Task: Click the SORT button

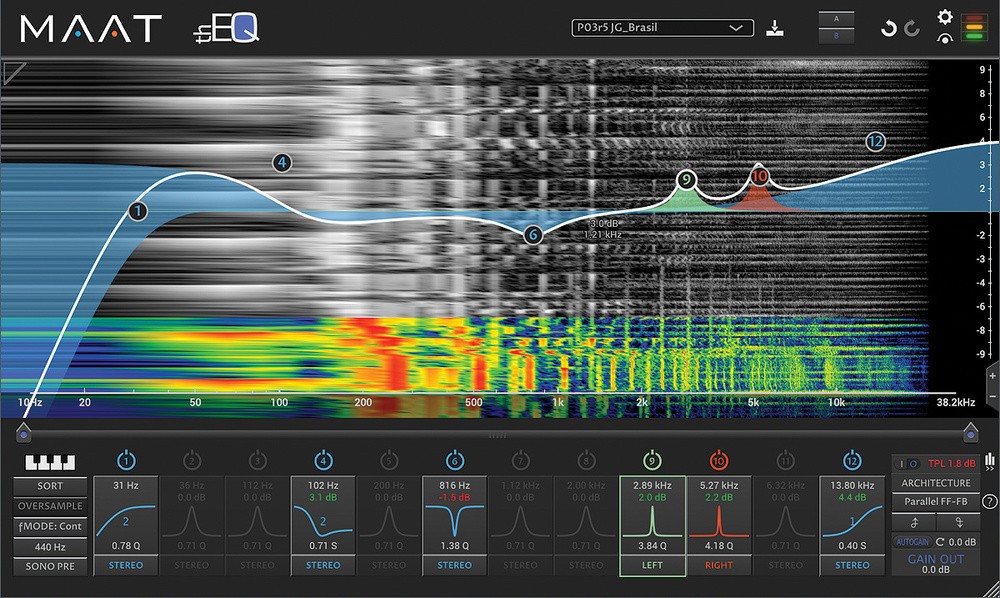Action: (x=50, y=486)
